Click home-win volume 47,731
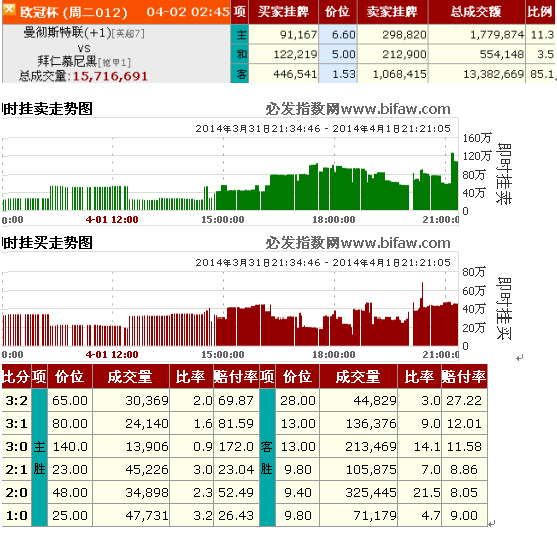Screen dimensions: 557x533 [147, 516]
